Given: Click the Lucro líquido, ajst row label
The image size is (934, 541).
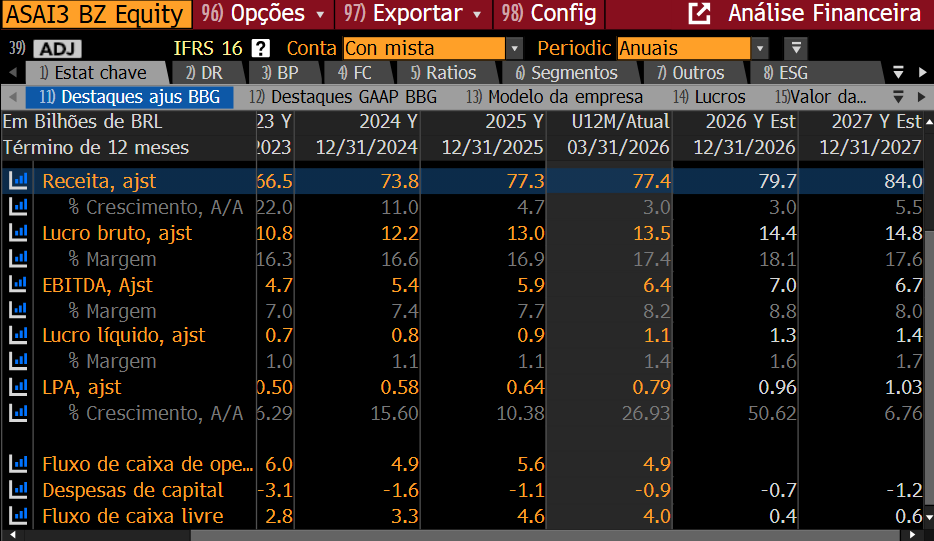Looking at the screenshot, I should click(x=124, y=335).
